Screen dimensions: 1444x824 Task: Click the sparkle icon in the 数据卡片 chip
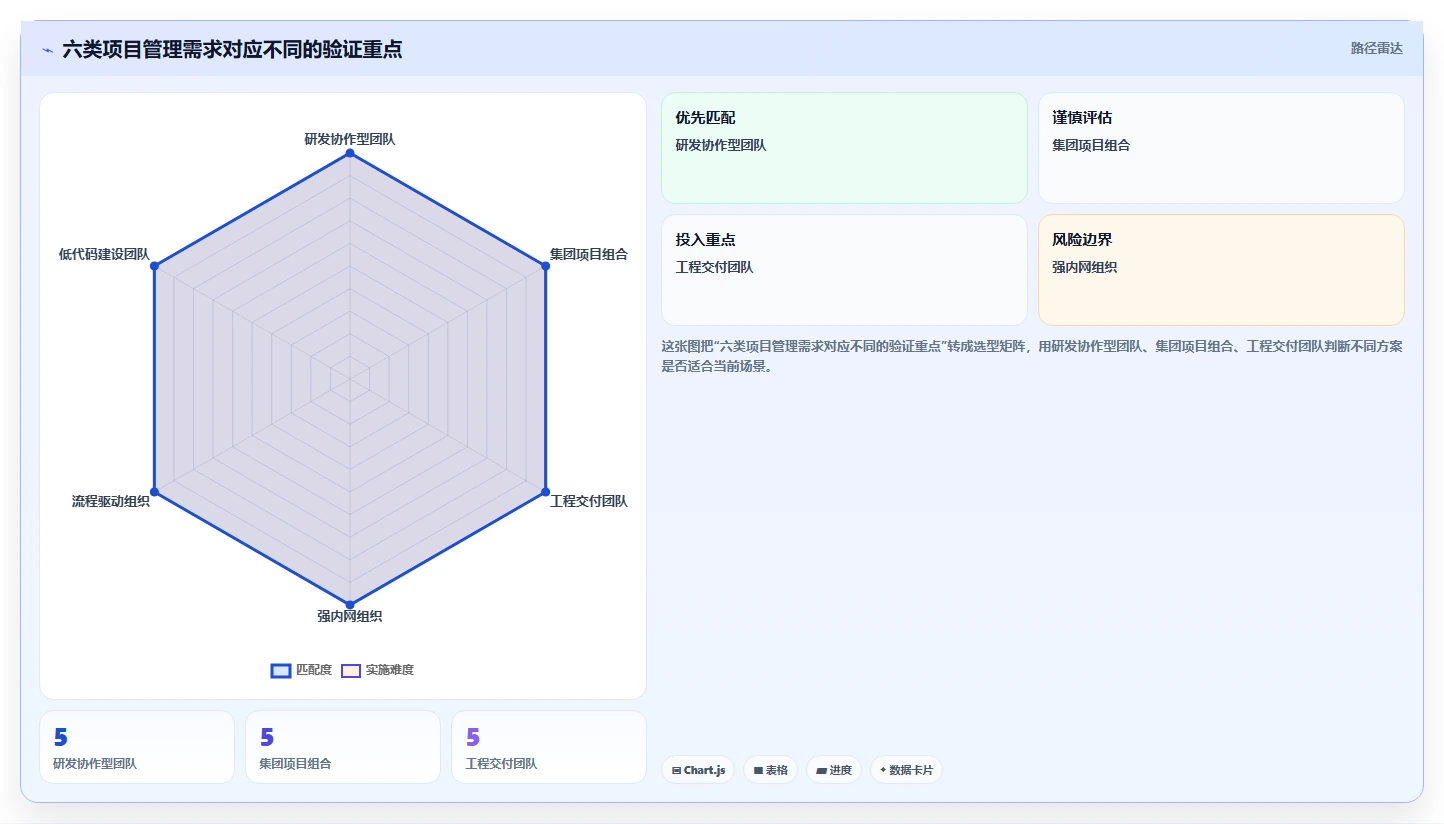tap(883, 770)
